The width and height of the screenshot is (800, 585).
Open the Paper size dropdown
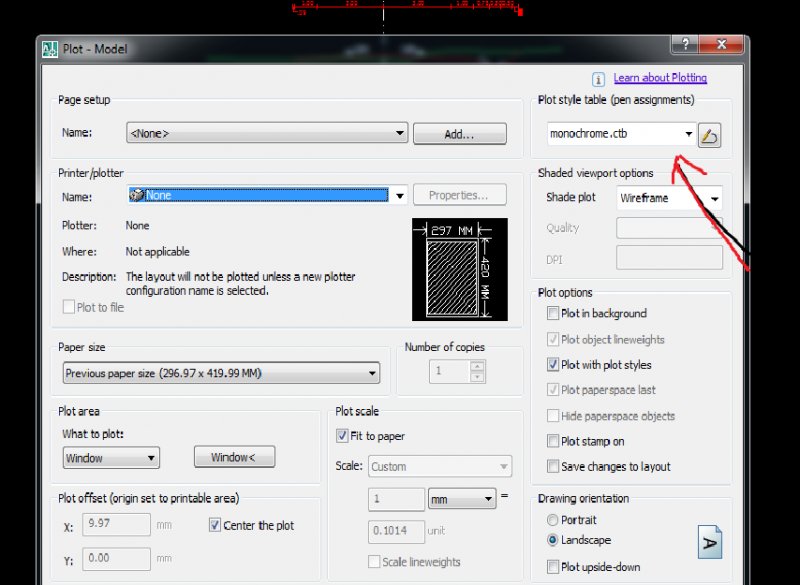tap(221, 373)
